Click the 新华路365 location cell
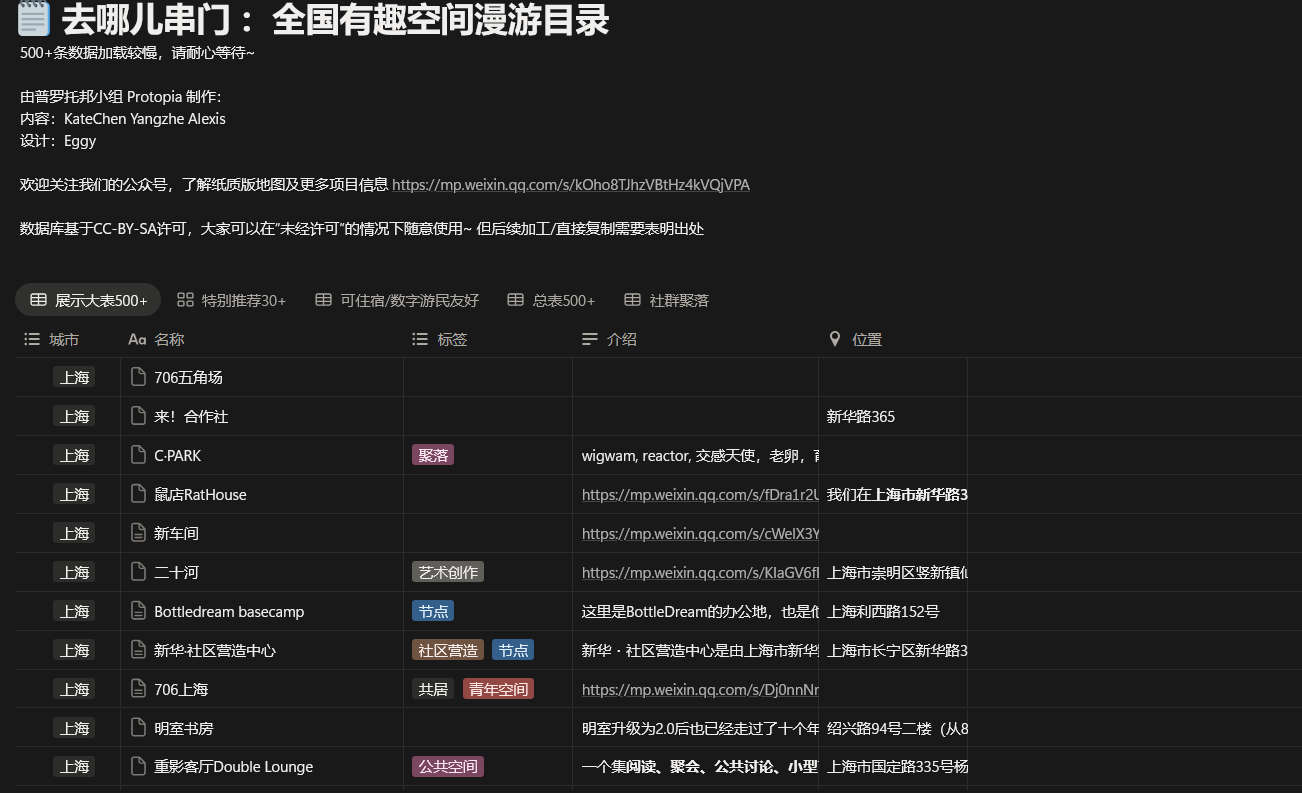The height and width of the screenshot is (793, 1302). click(893, 416)
